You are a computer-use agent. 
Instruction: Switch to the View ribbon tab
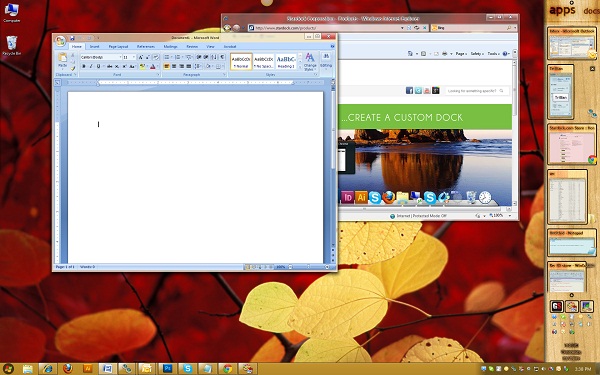210,46
